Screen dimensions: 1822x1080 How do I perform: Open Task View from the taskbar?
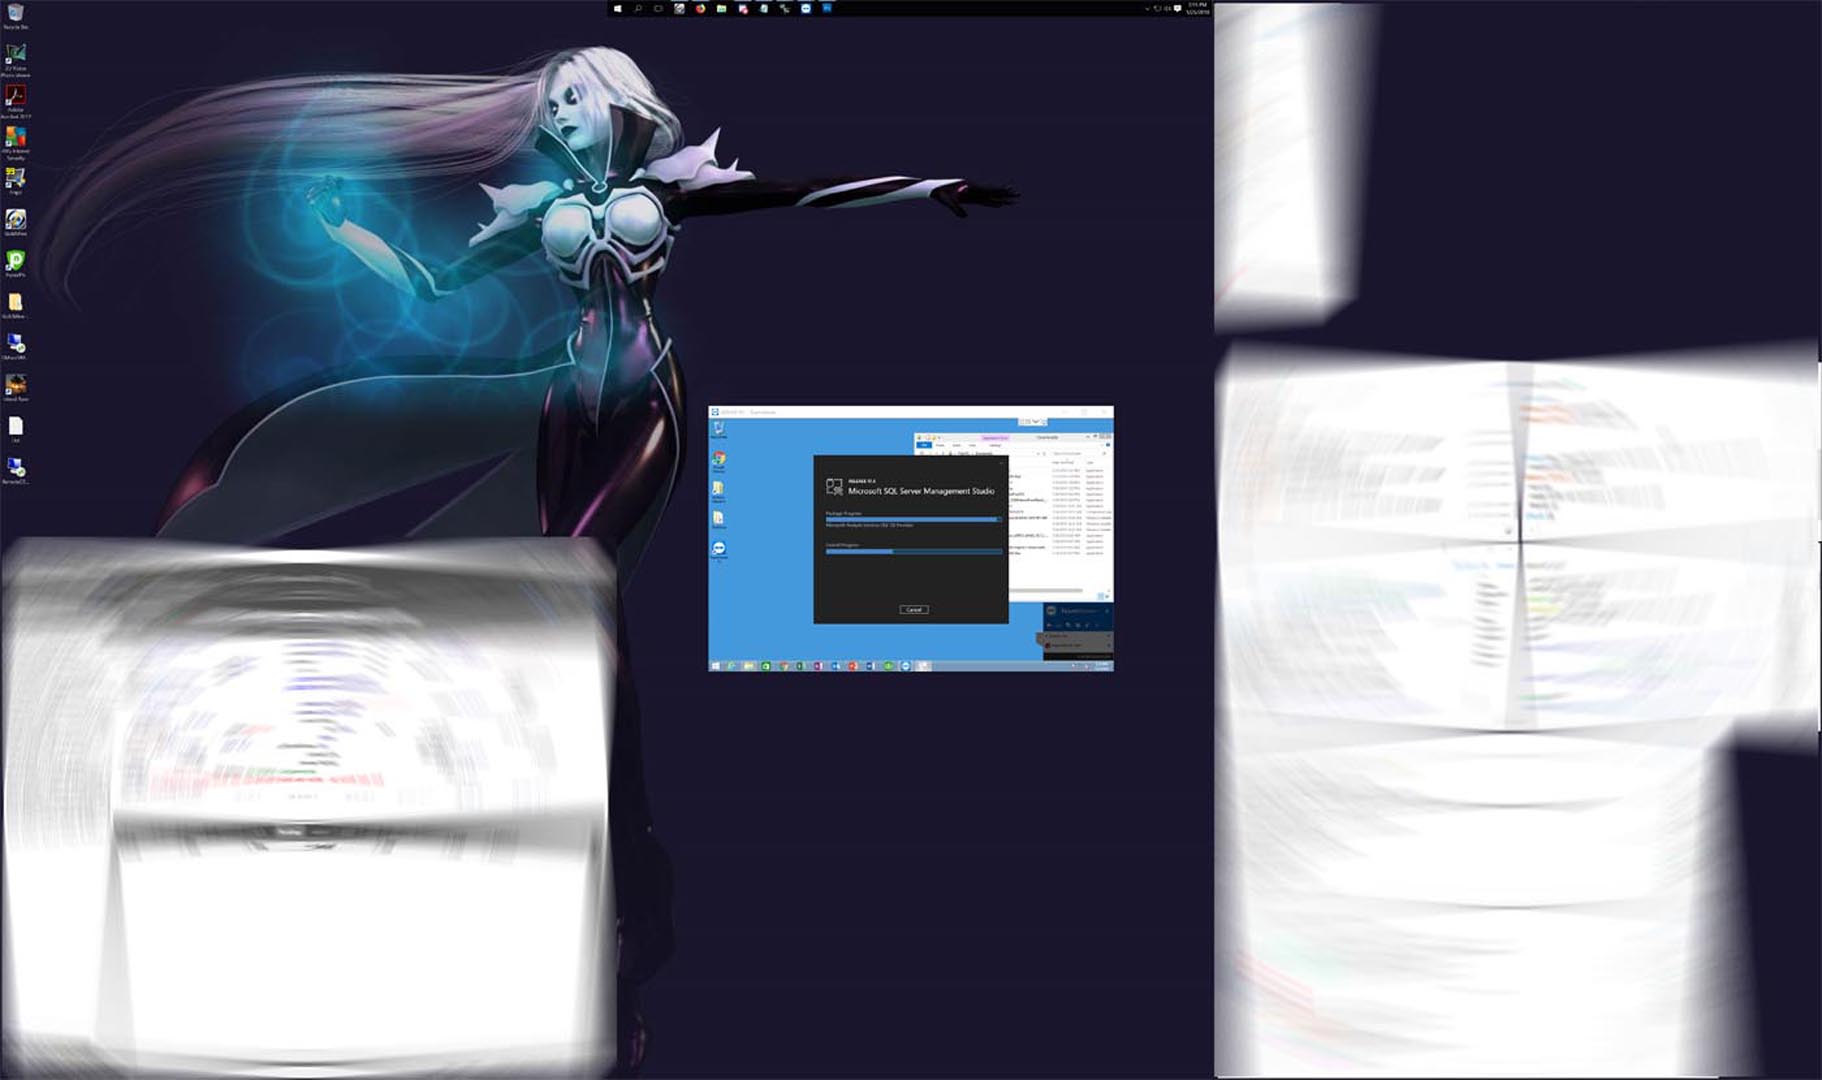(658, 8)
